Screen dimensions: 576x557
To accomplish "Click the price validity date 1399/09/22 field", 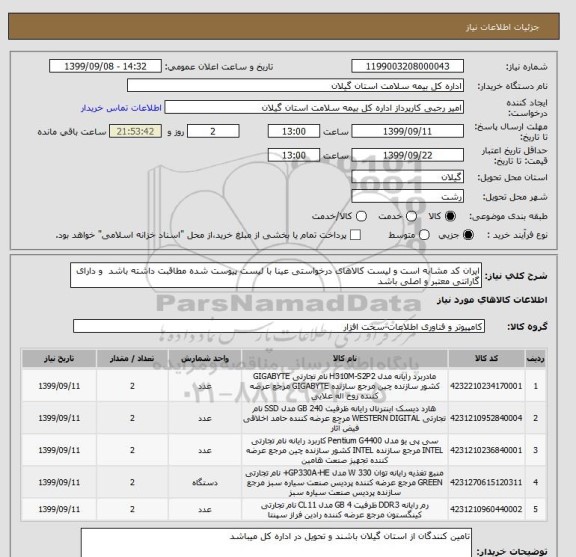I will (407, 155).
